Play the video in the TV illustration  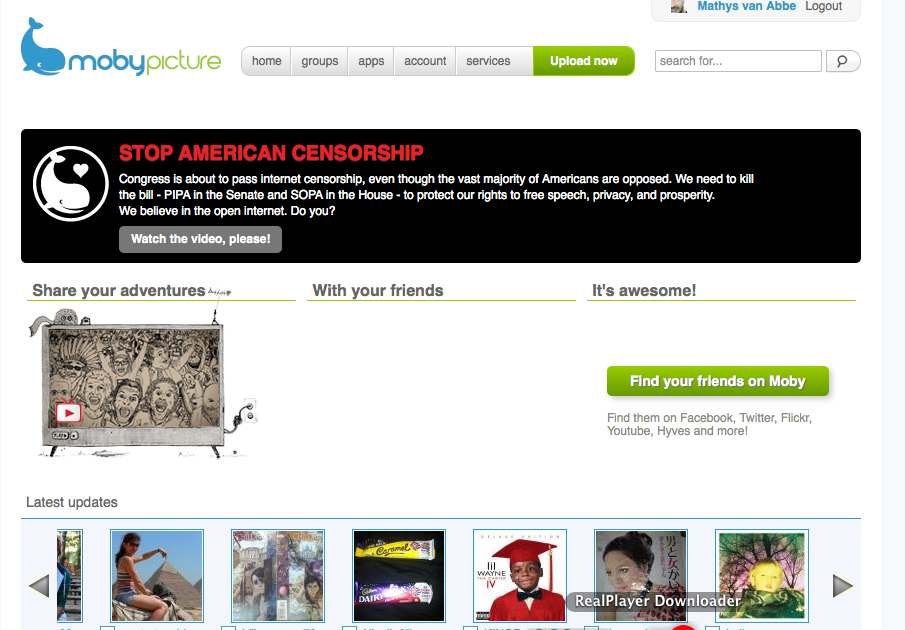click(69, 412)
